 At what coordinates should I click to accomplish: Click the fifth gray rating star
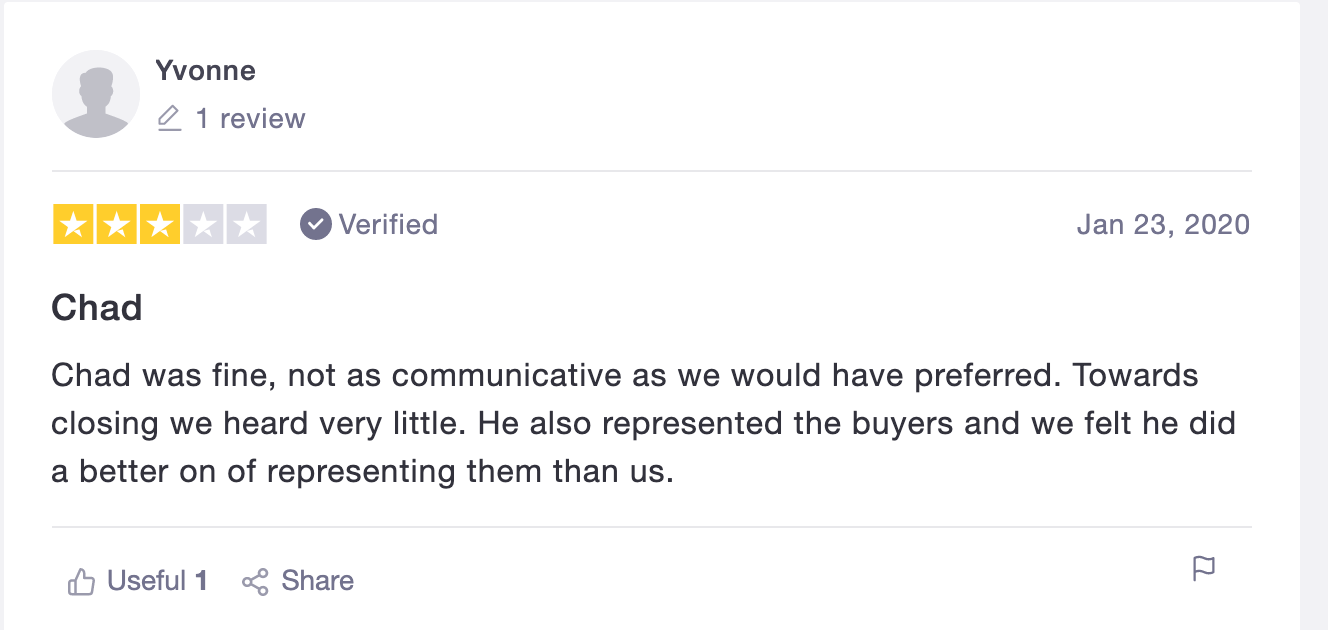(x=246, y=224)
